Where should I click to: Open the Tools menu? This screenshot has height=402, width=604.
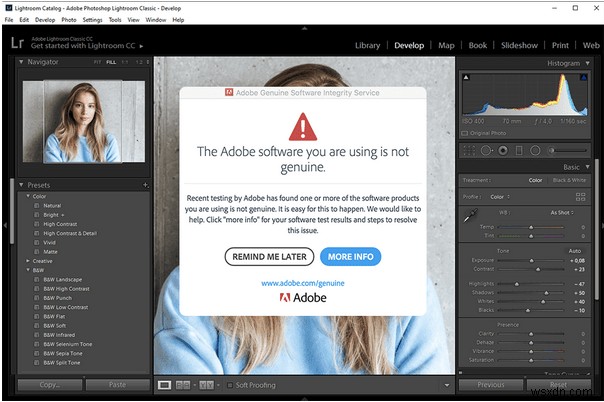[115, 20]
